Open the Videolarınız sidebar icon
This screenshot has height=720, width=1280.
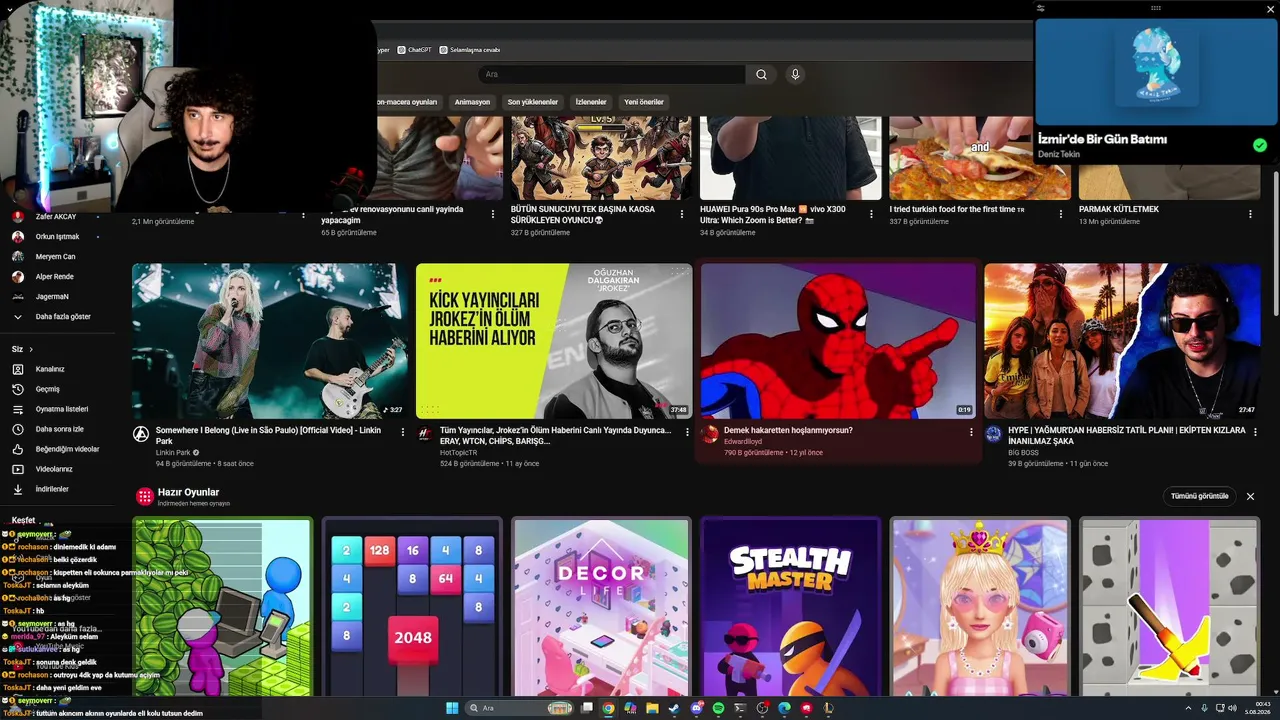point(17,469)
